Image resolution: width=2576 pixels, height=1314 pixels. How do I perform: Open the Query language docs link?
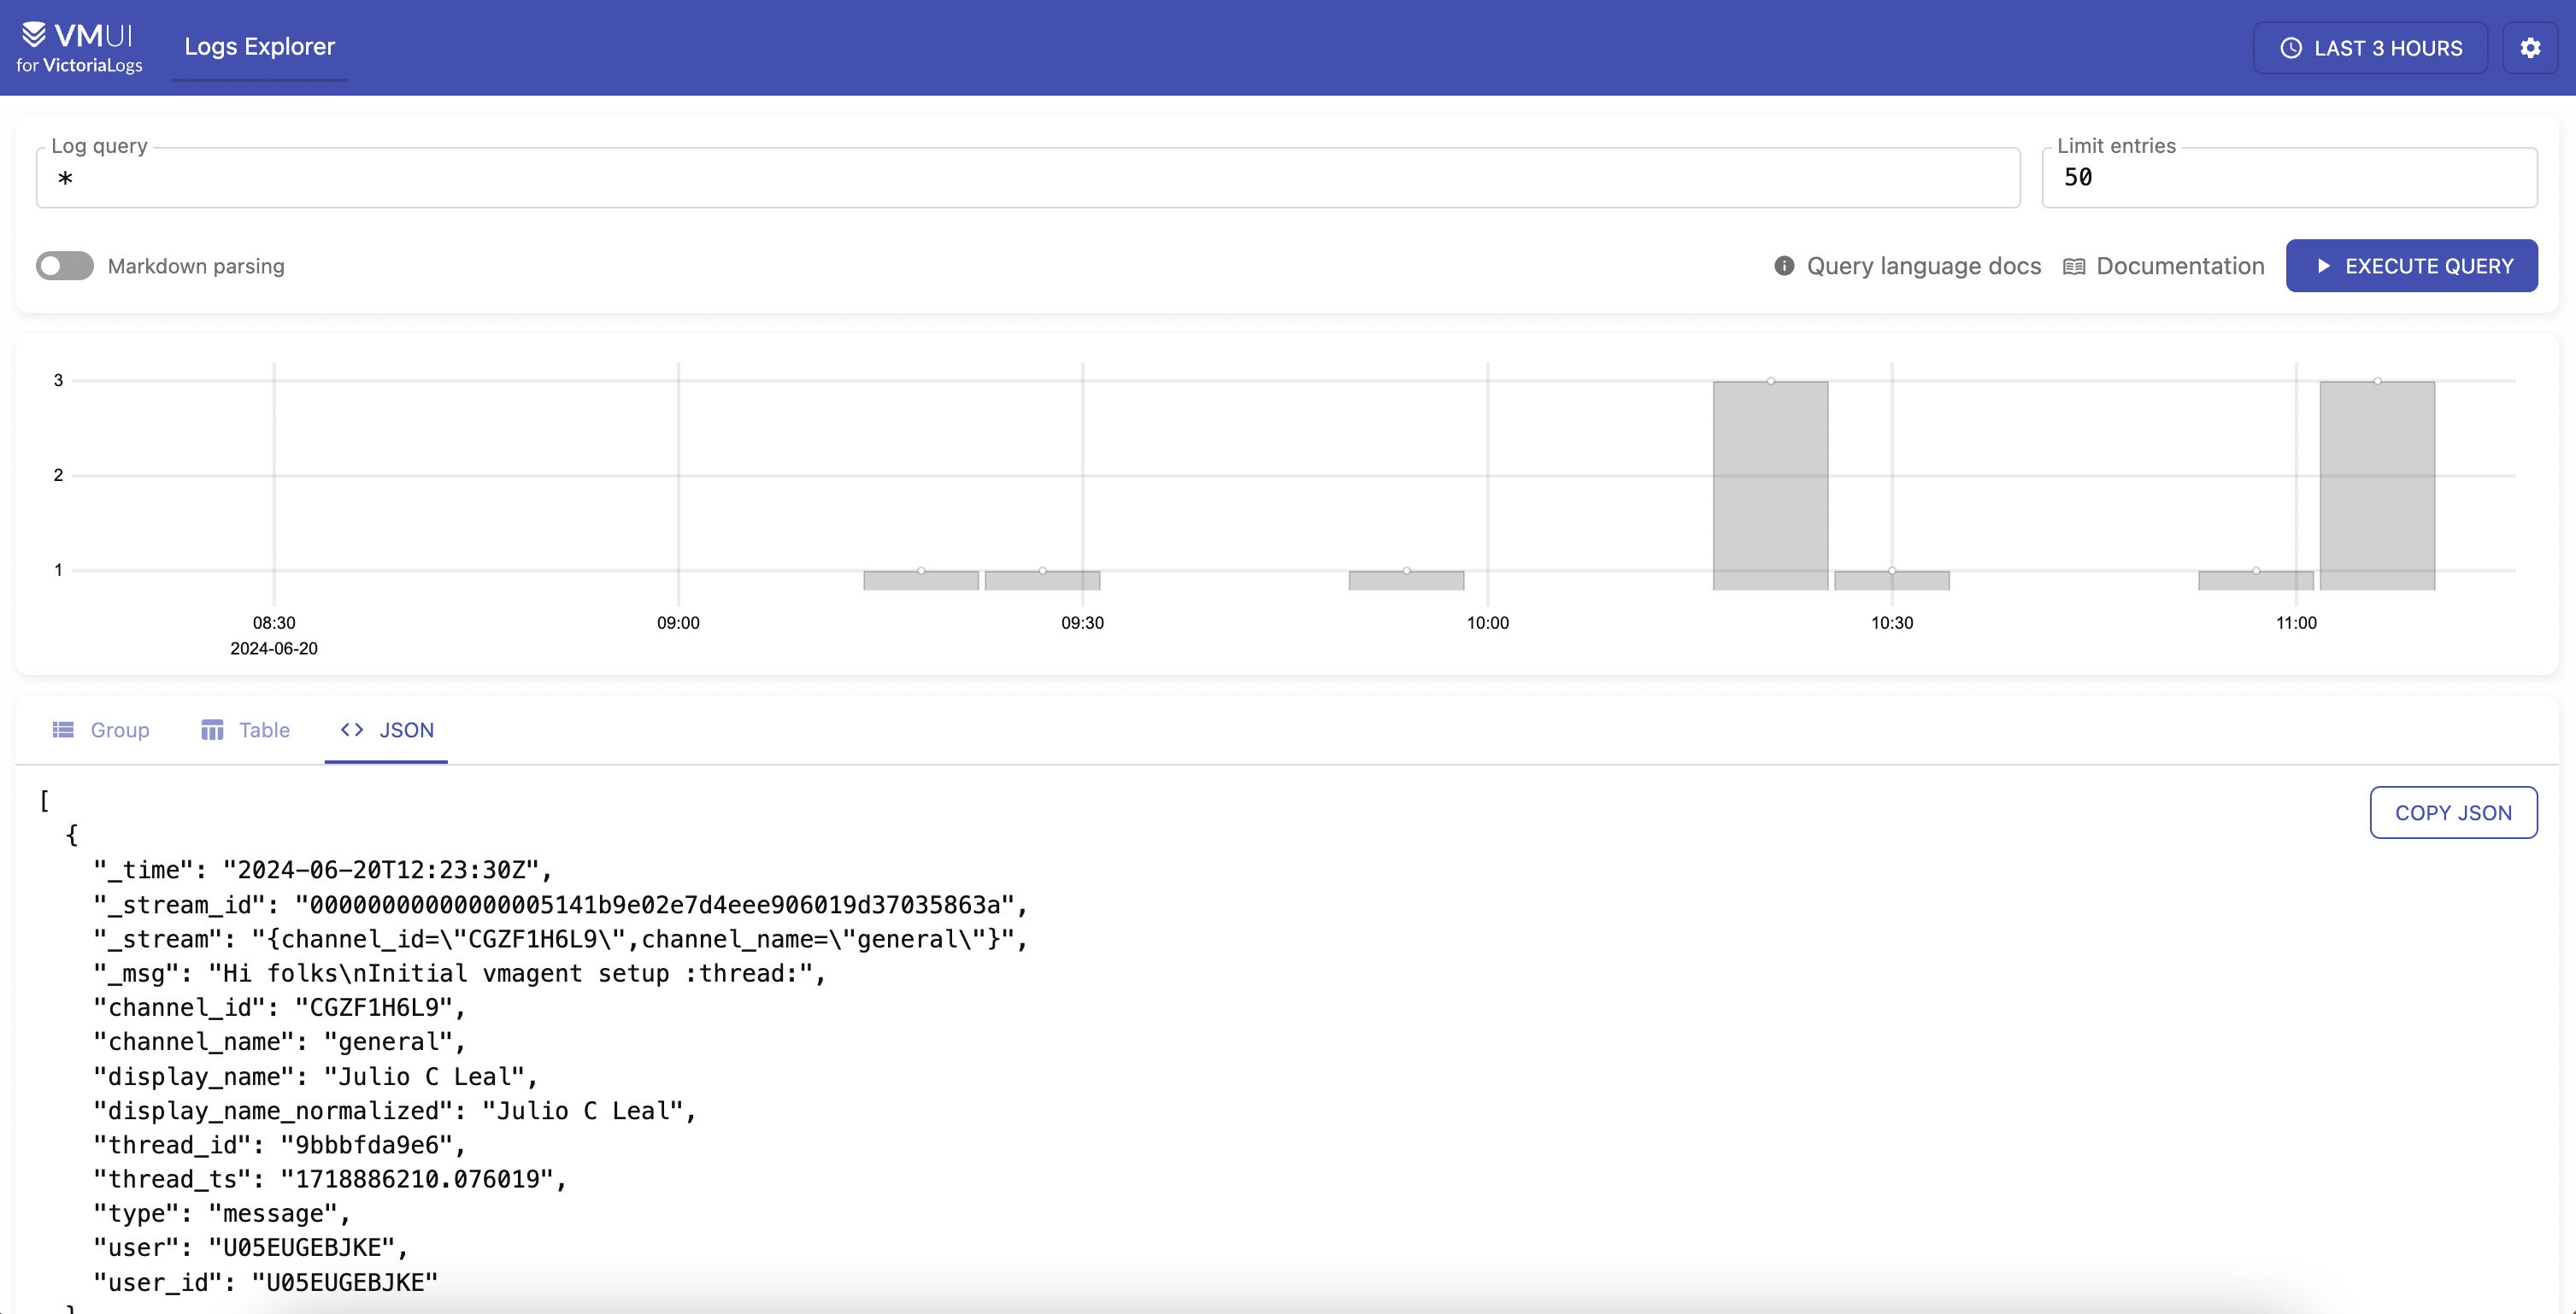1923,266
